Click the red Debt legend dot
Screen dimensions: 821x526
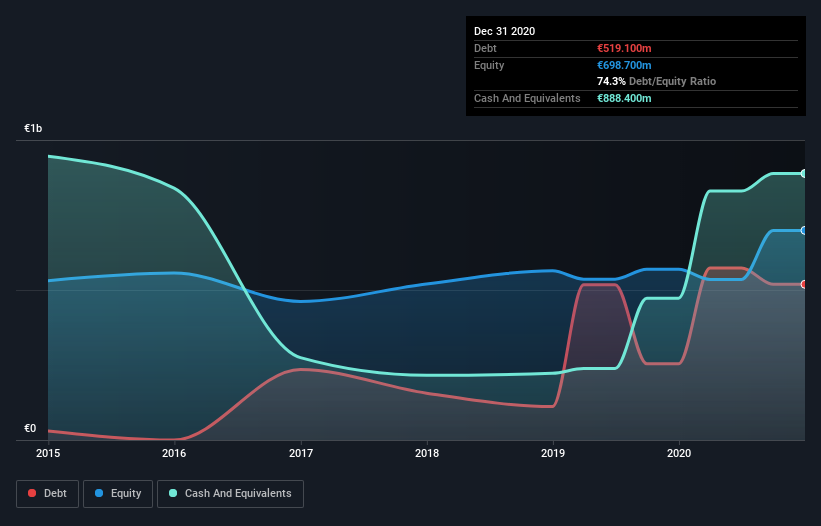click(32, 493)
